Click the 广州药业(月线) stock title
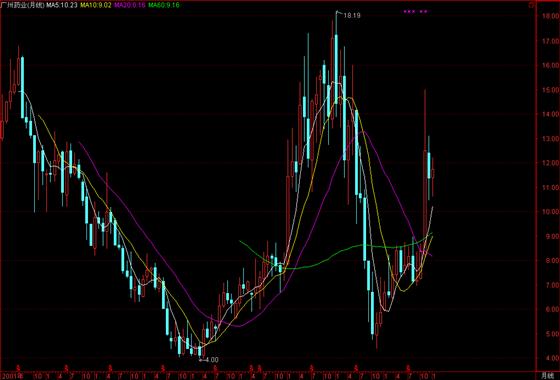This screenshot has width=560, height=380. pyautogui.click(x=23, y=5)
